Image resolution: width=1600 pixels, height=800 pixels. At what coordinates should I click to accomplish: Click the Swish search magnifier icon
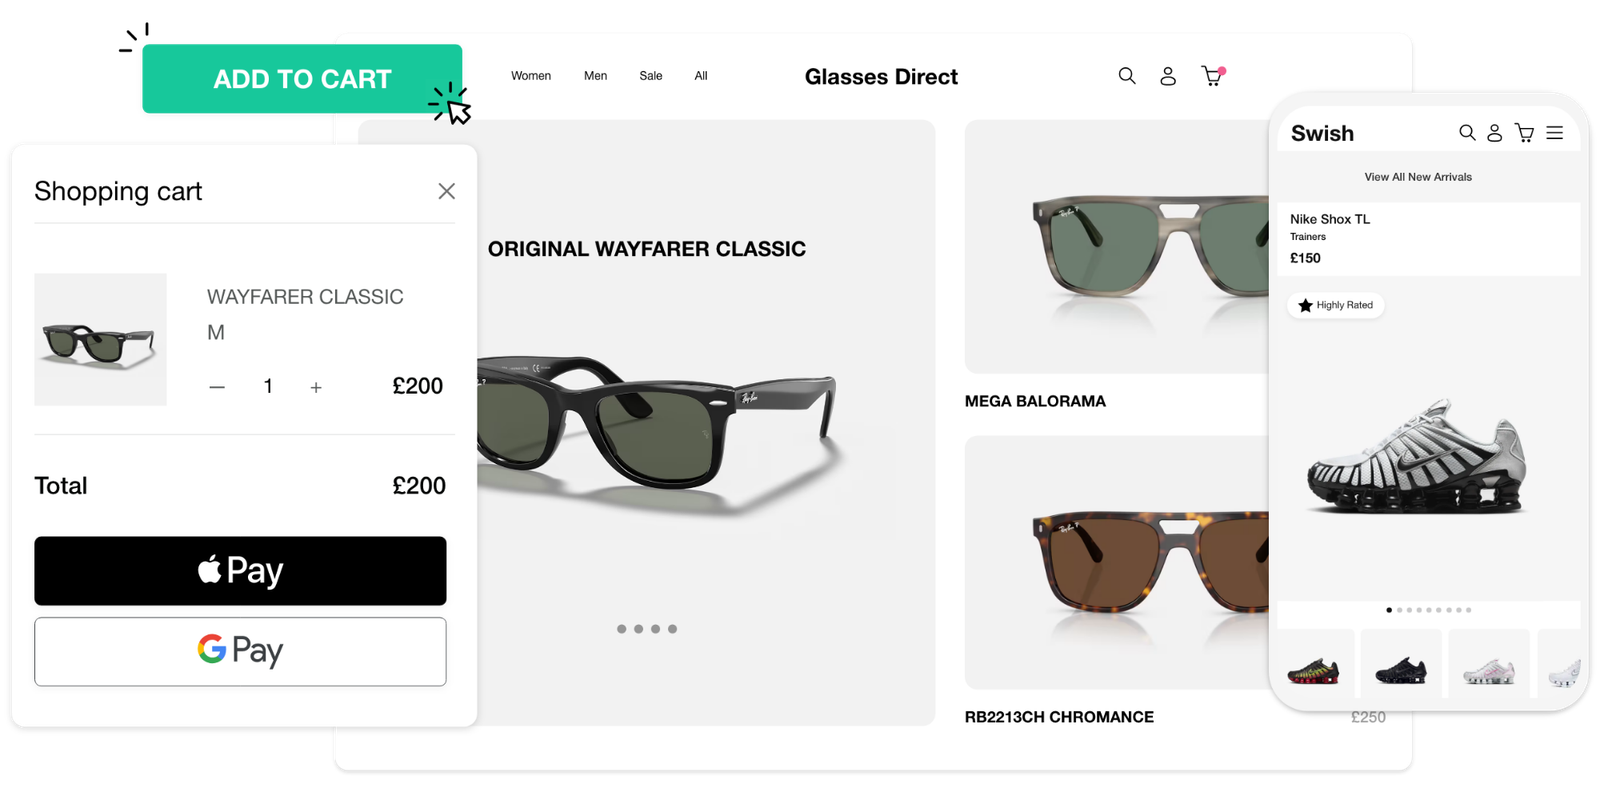tap(1467, 132)
